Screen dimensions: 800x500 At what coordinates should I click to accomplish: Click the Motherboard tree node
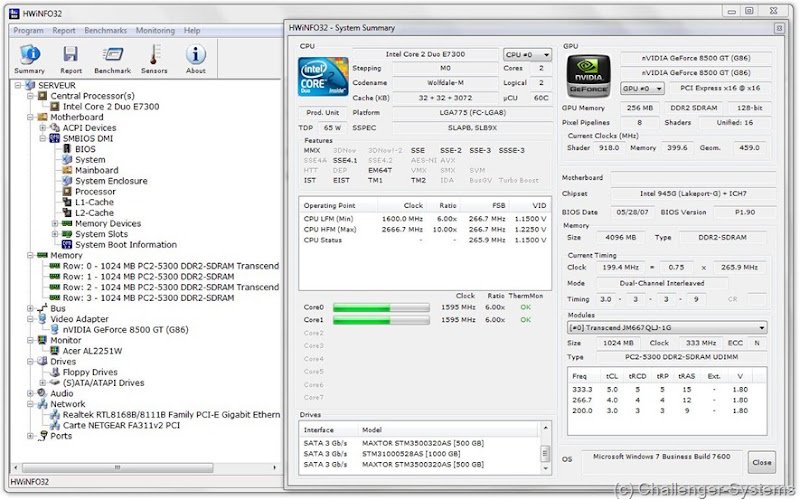point(77,117)
